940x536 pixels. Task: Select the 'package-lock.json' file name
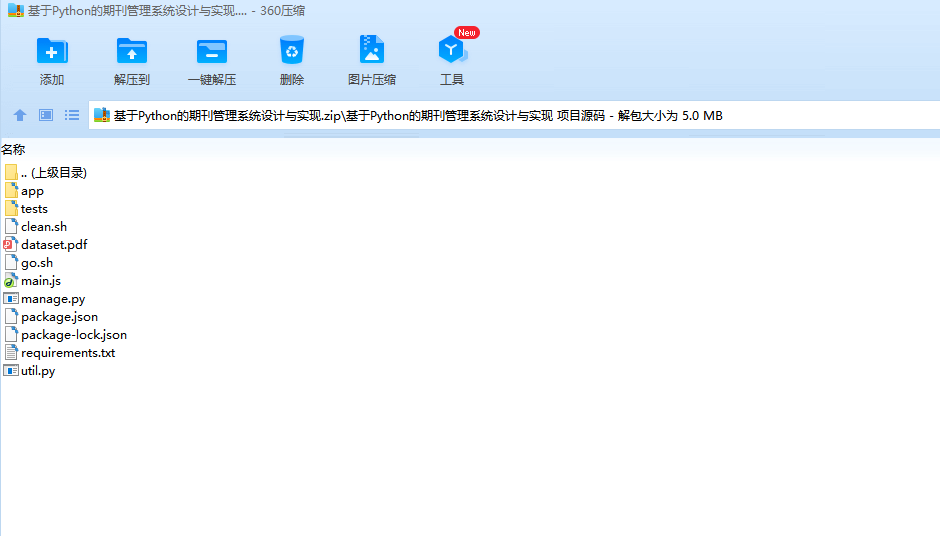[74, 335]
